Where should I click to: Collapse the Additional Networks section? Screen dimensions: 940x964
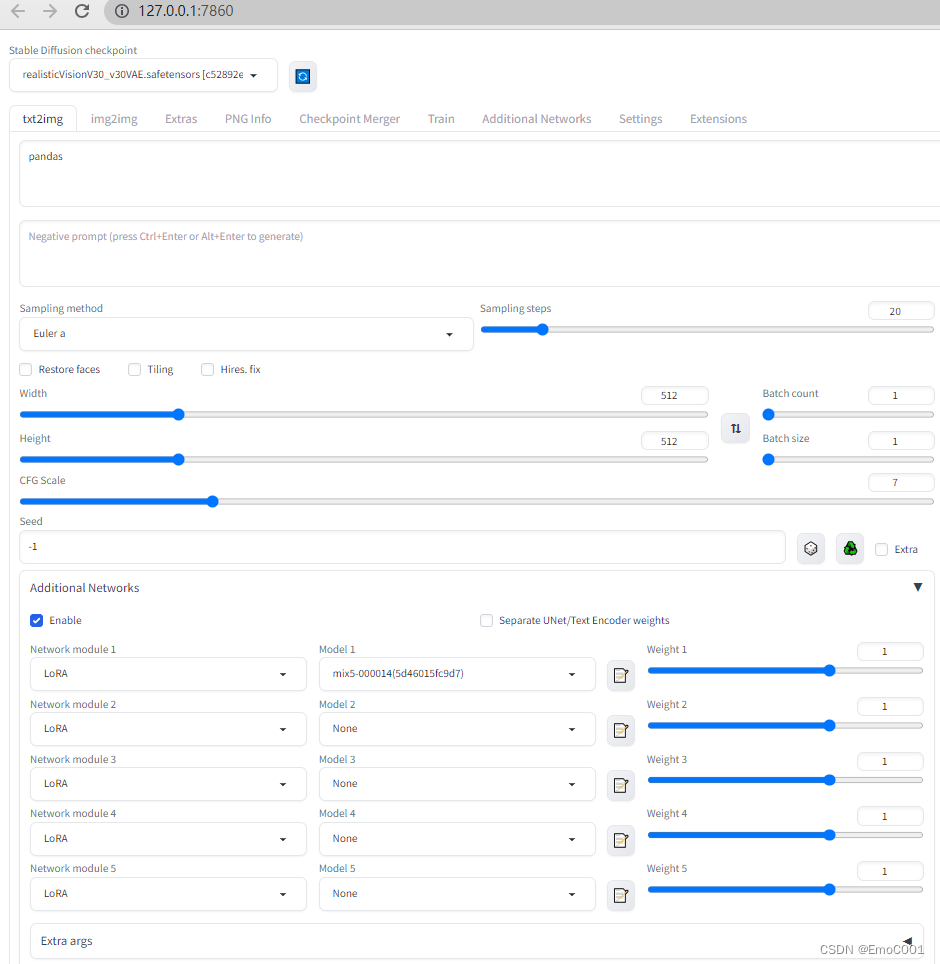coord(918,587)
